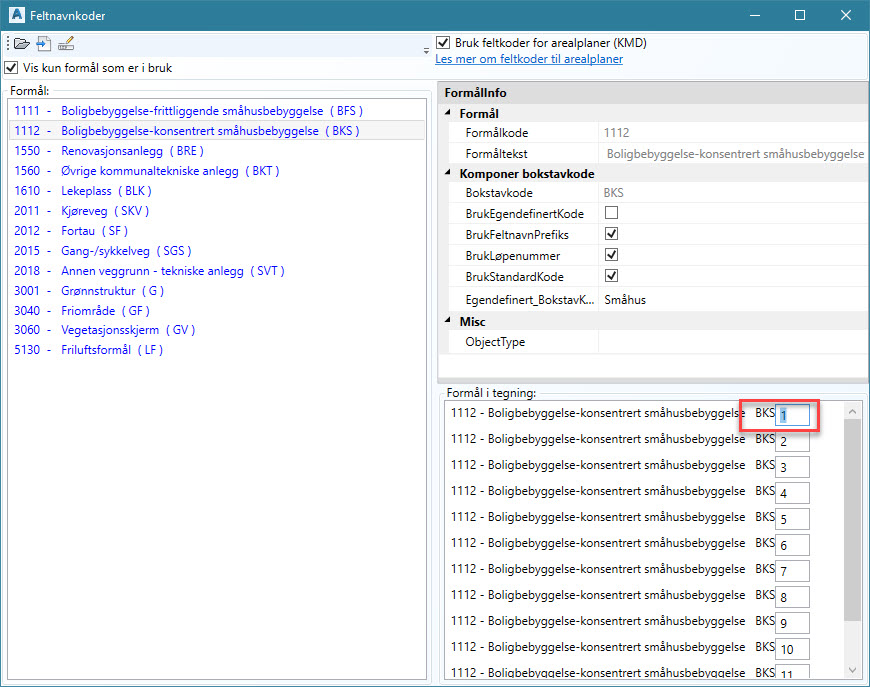The width and height of the screenshot is (870, 687).
Task: Open 'Les mer om feltkoder til arealplaner' link
Action: (529, 59)
